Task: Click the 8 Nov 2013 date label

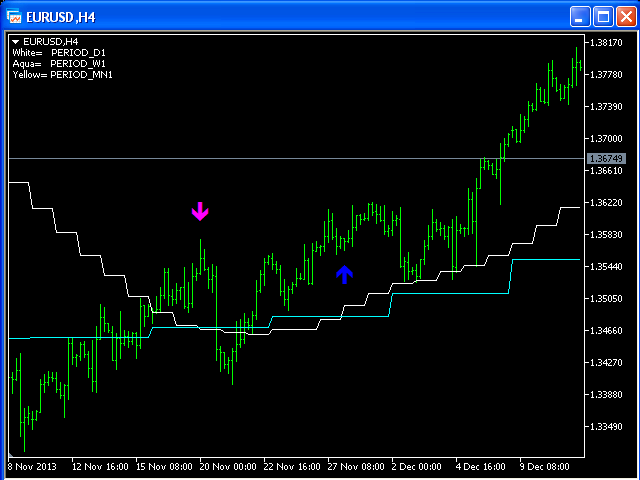Action: point(33,466)
